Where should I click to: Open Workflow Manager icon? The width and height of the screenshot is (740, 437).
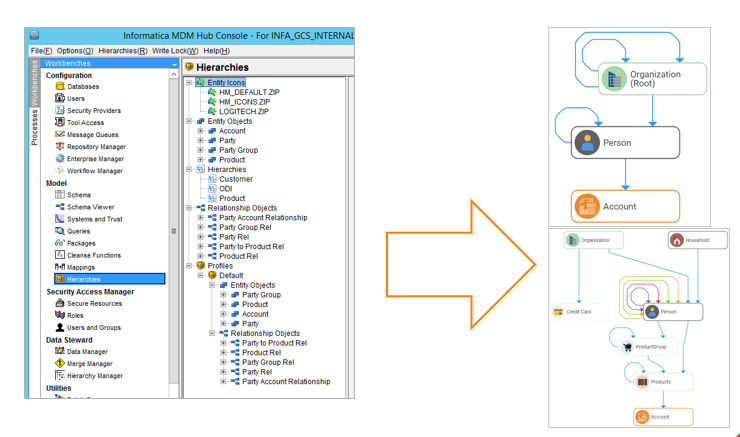pos(60,170)
